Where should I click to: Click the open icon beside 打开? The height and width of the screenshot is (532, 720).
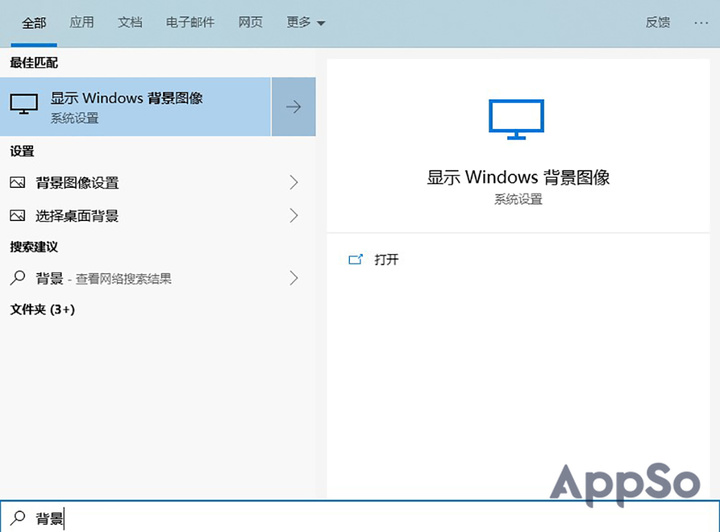[355, 260]
